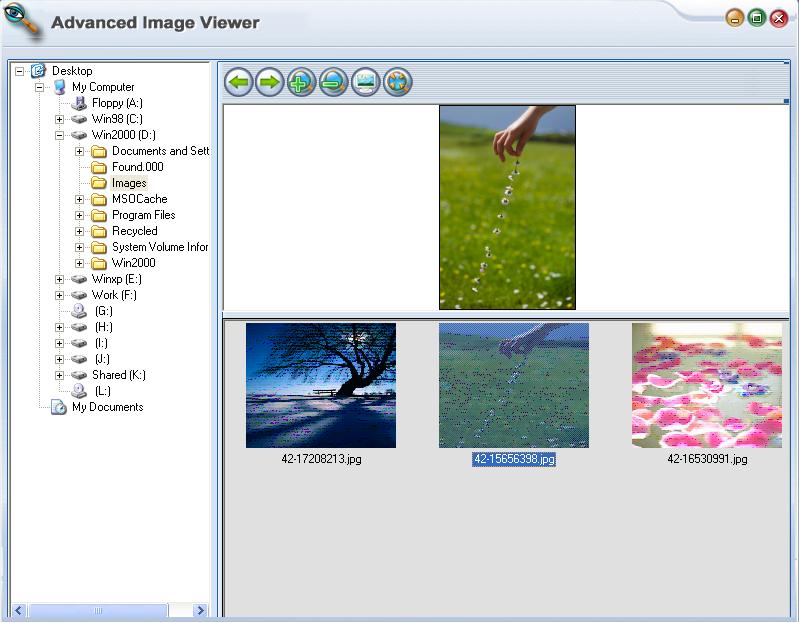Screen dimensions: 799x623
Task: Click the horizontal scrollbar thumb in tree panel
Action: click(x=98, y=610)
